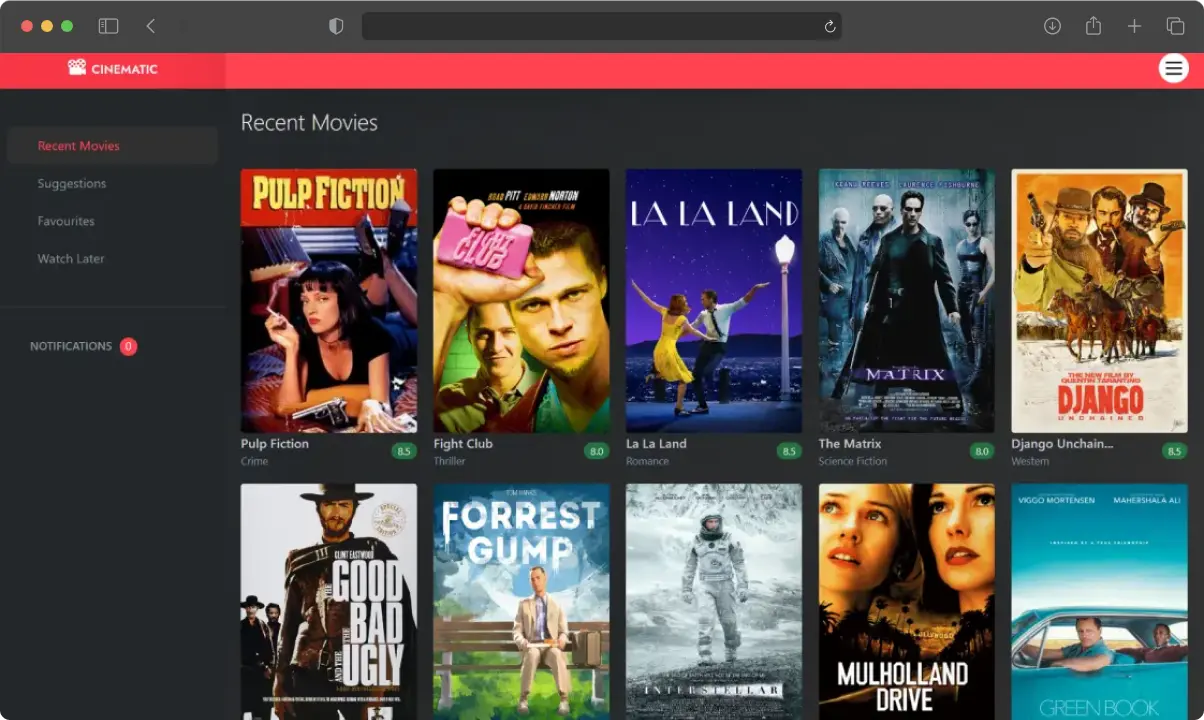
Task: Open the Forrest Gump poster
Action: pos(521,602)
